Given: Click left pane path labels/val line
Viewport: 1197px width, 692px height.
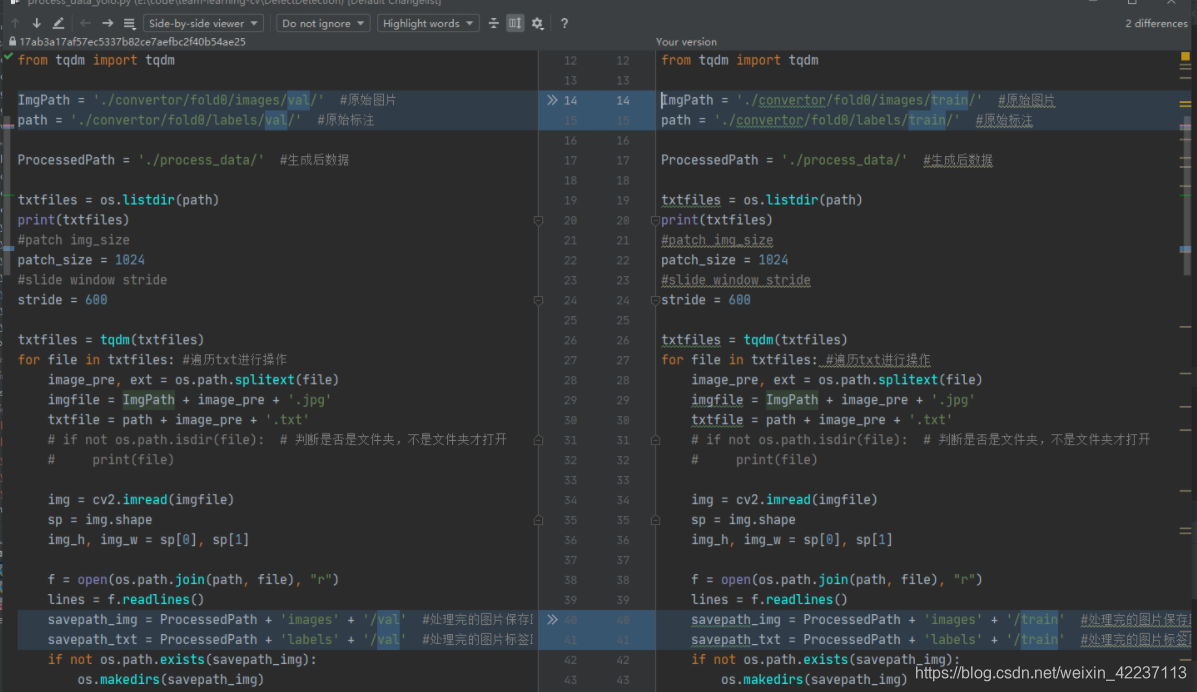Looking at the screenshot, I should (195, 120).
